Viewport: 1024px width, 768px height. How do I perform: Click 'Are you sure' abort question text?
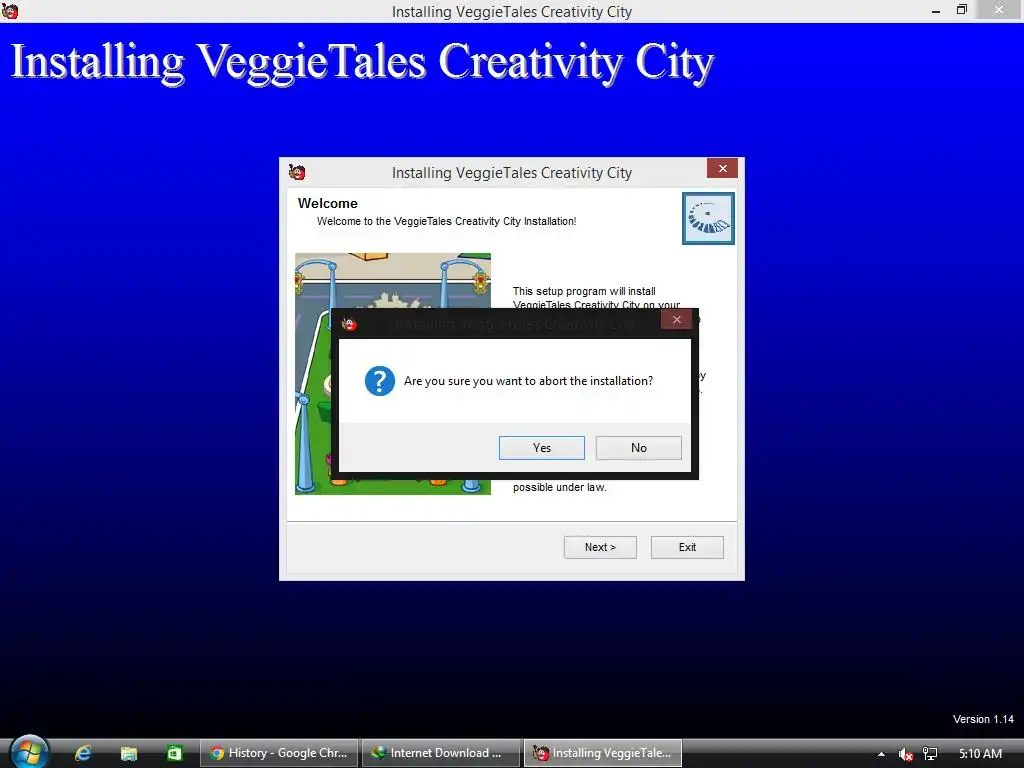tap(528, 381)
